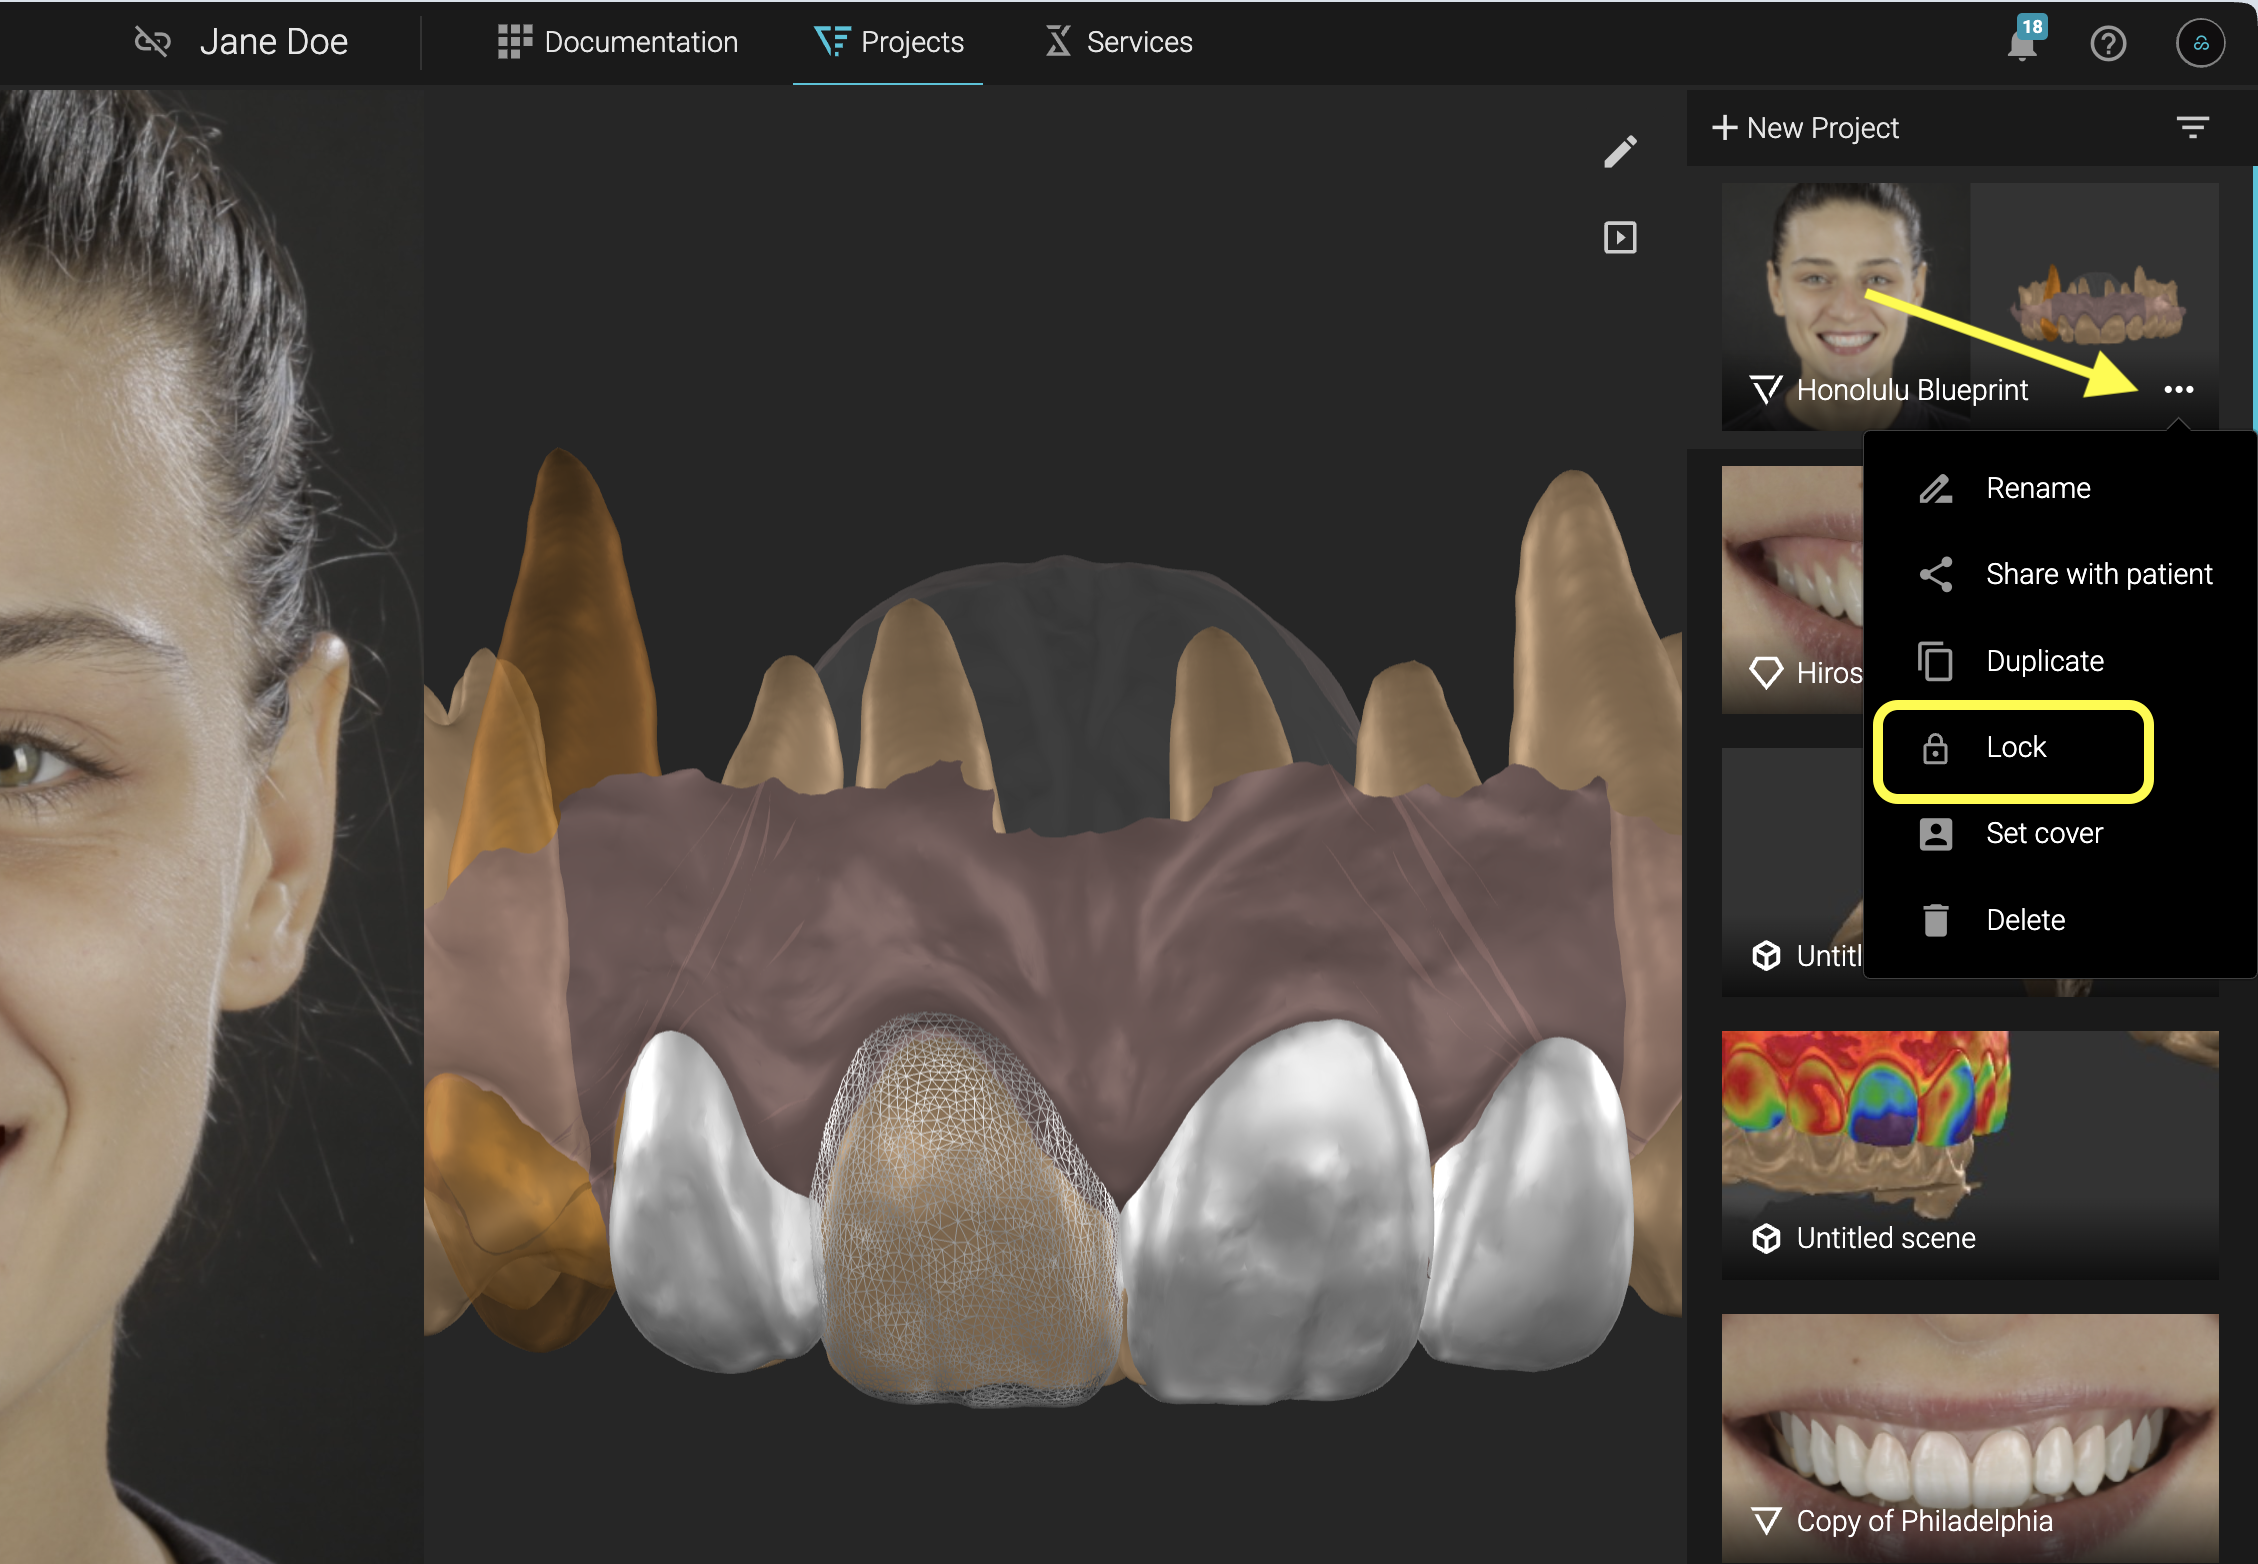
Task: Open the project list filter icon
Action: pyautogui.click(x=2192, y=128)
